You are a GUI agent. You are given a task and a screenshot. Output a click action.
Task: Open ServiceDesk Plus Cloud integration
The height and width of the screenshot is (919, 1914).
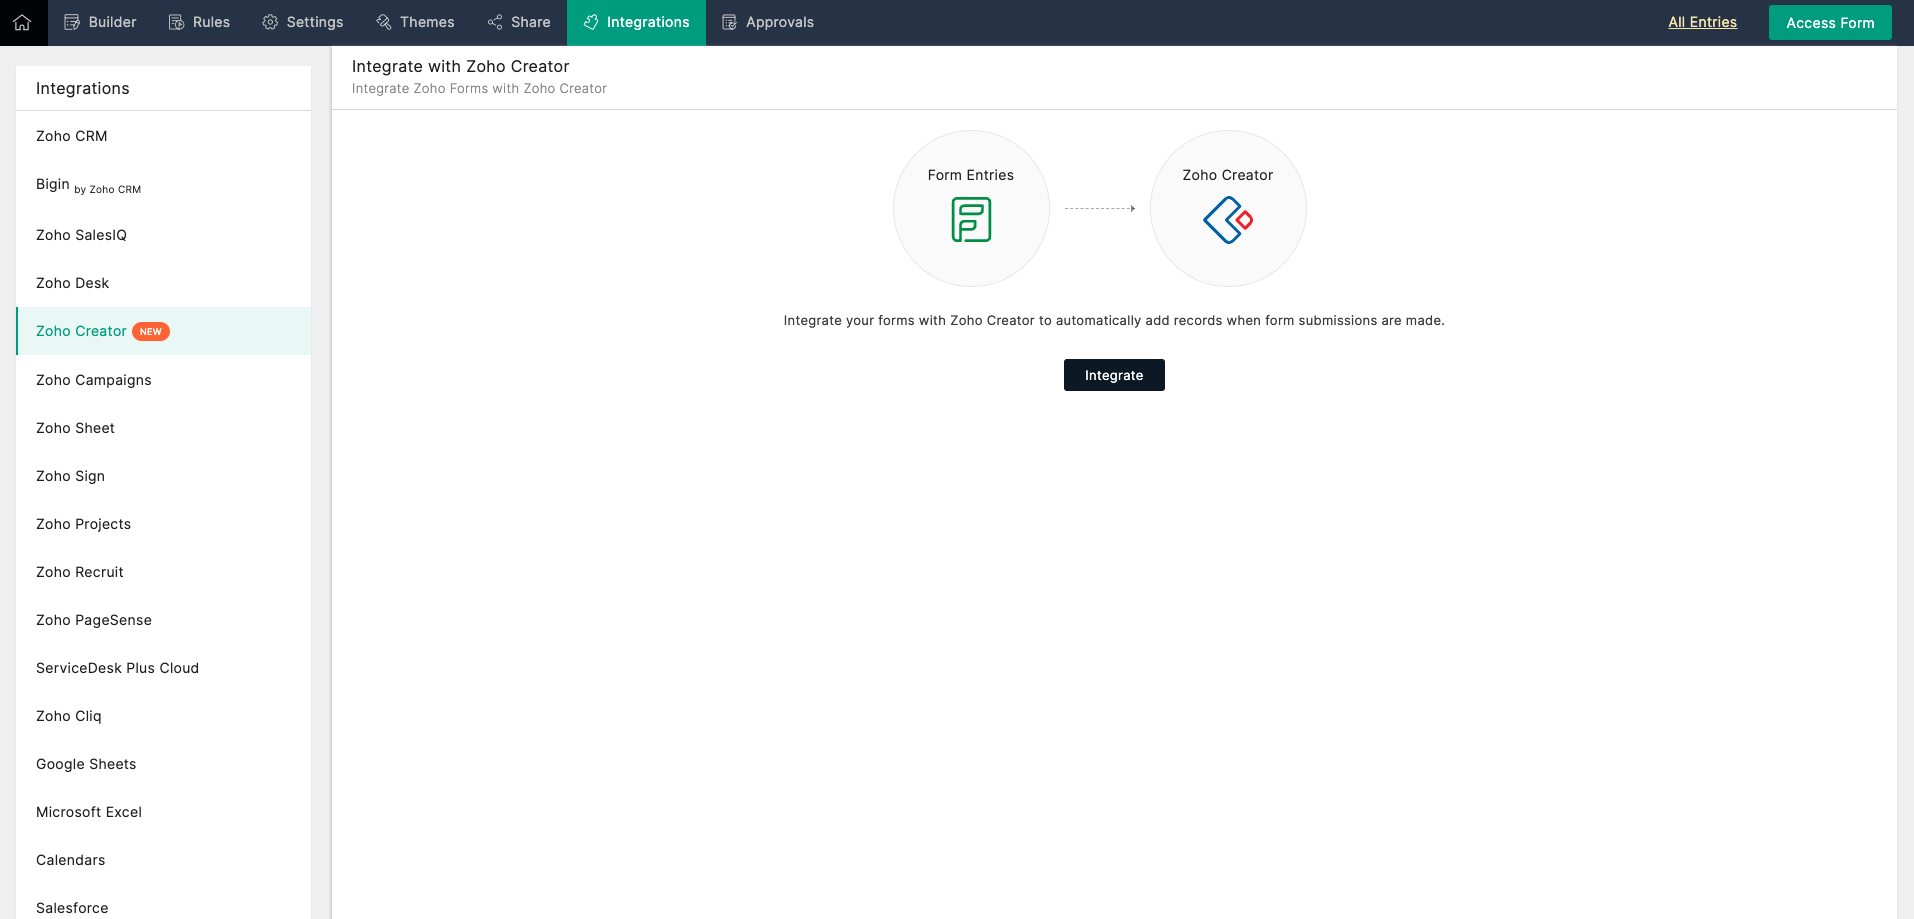pyautogui.click(x=164, y=668)
